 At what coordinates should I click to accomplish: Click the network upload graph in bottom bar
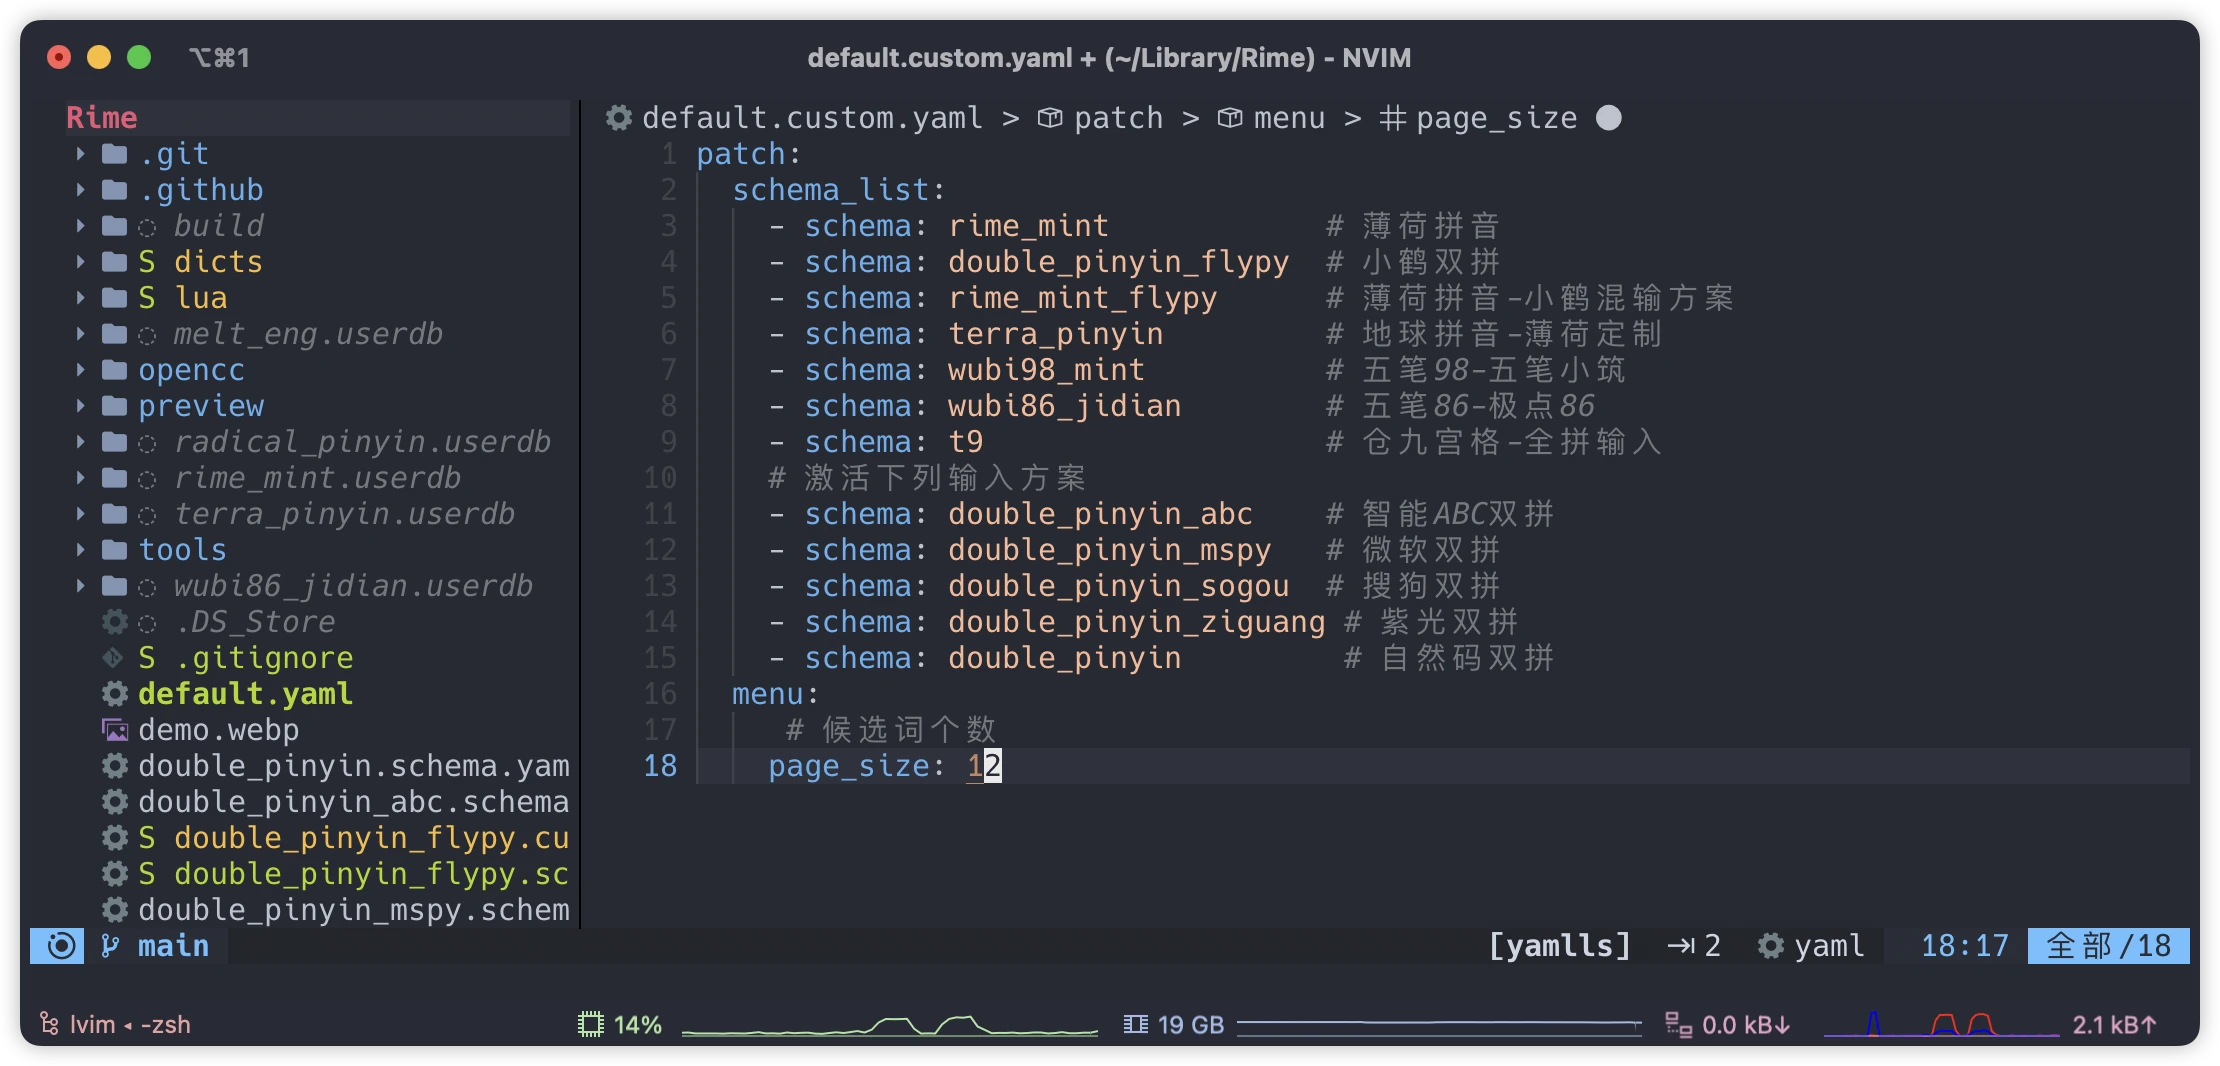[x=1941, y=1025]
